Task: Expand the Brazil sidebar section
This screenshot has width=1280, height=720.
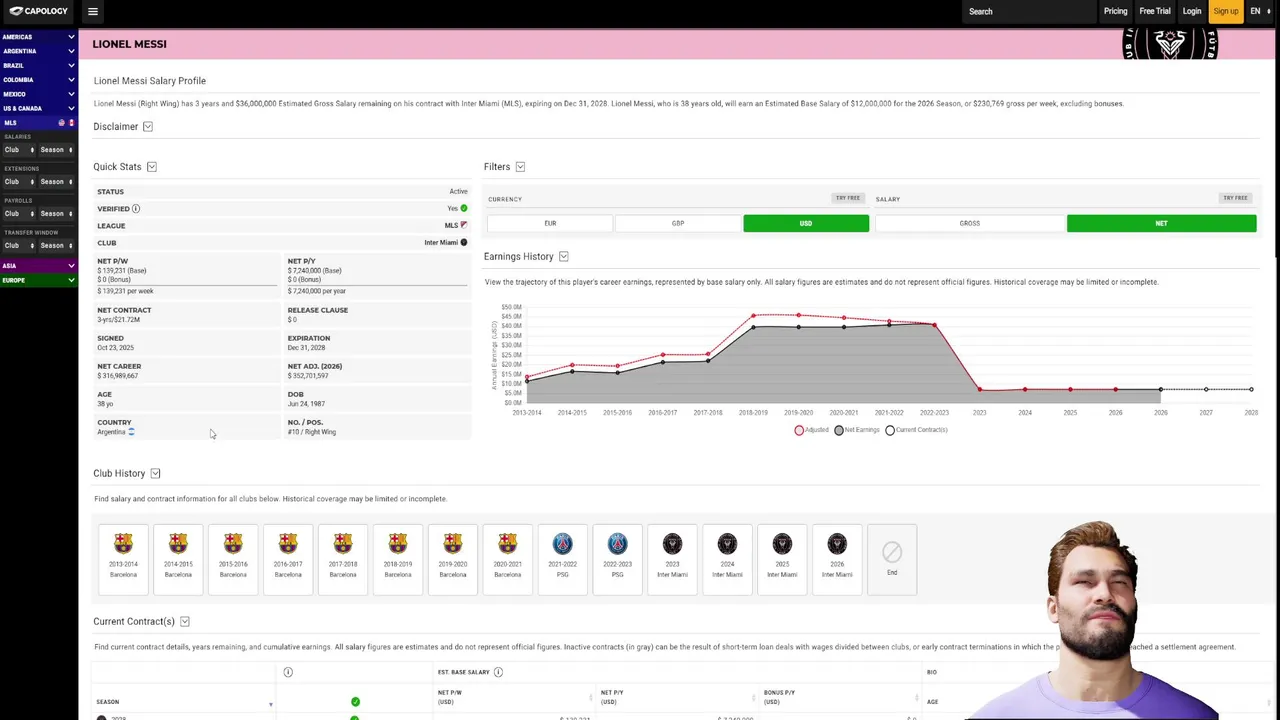Action: coord(39,65)
